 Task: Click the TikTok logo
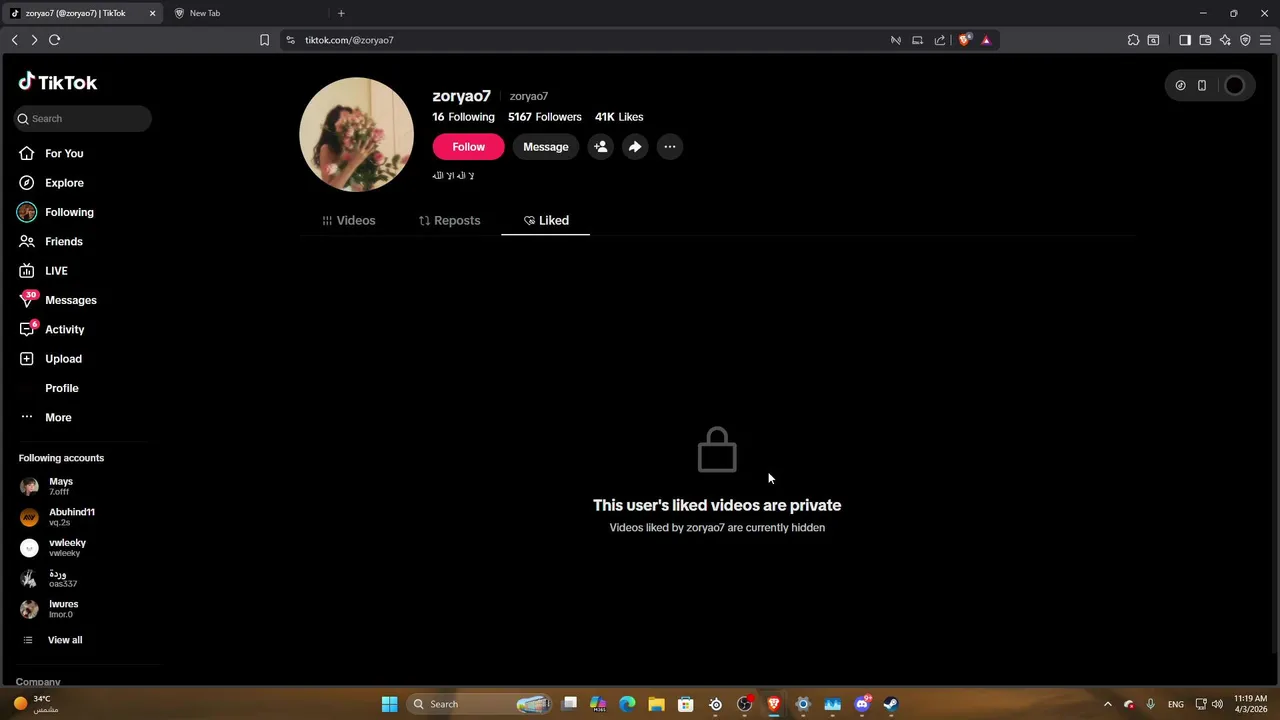tap(57, 82)
